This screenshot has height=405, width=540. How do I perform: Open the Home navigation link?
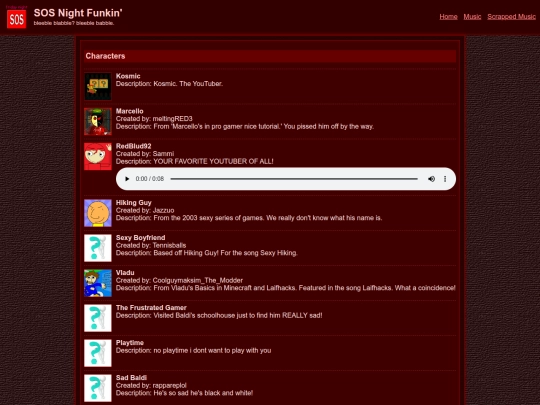448,17
